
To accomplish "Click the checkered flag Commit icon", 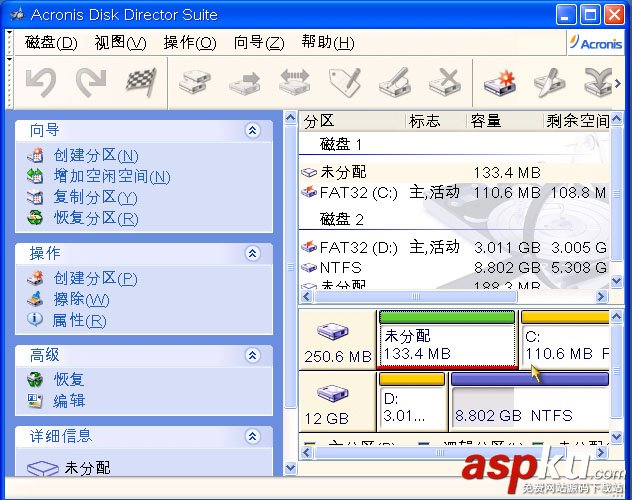I will point(141,82).
